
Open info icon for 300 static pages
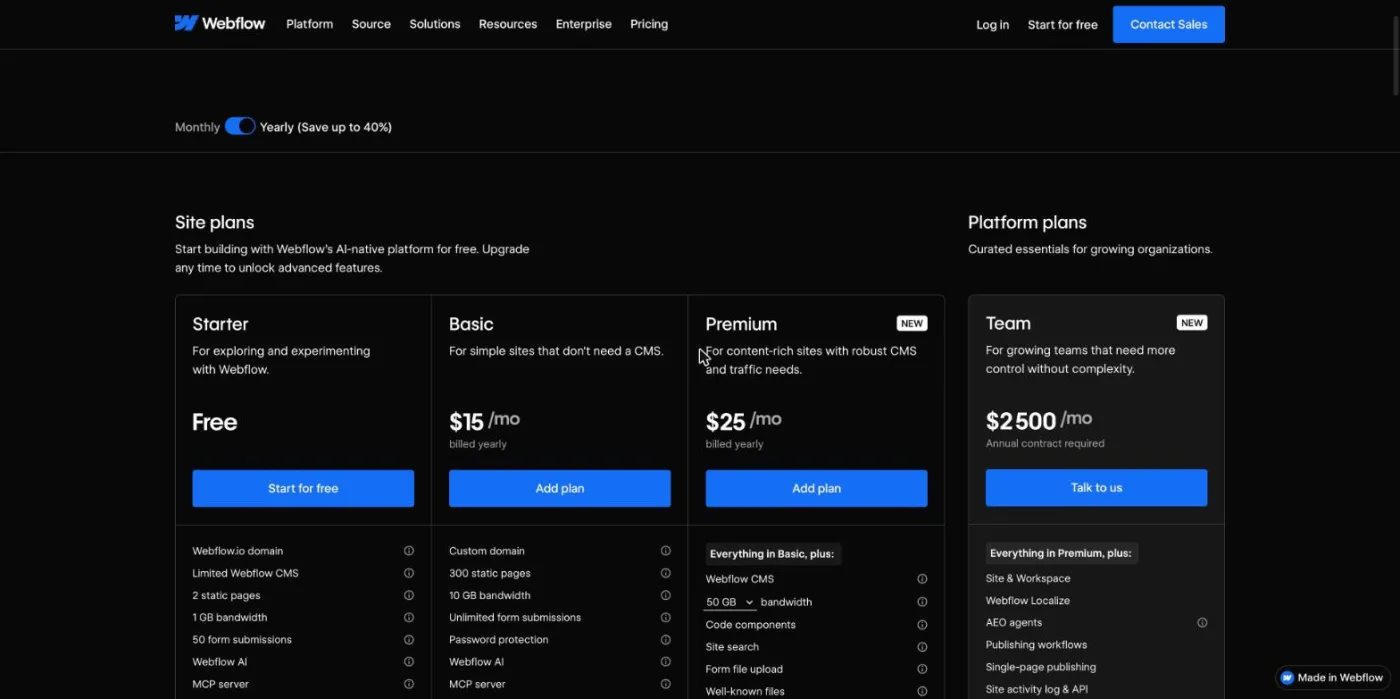pyautogui.click(x=666, y=573)
